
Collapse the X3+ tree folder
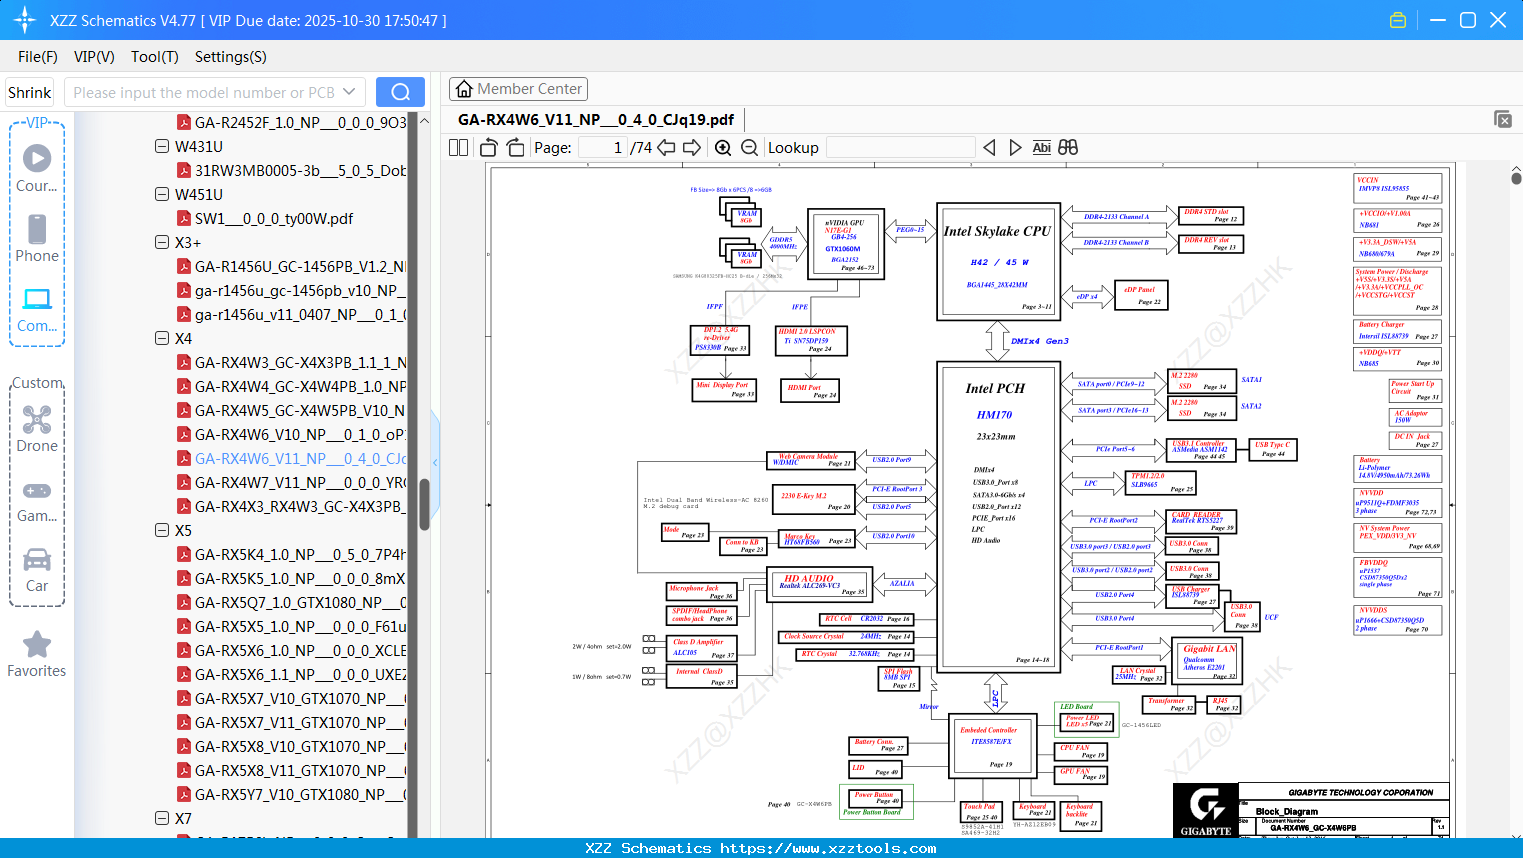[162, 242]
